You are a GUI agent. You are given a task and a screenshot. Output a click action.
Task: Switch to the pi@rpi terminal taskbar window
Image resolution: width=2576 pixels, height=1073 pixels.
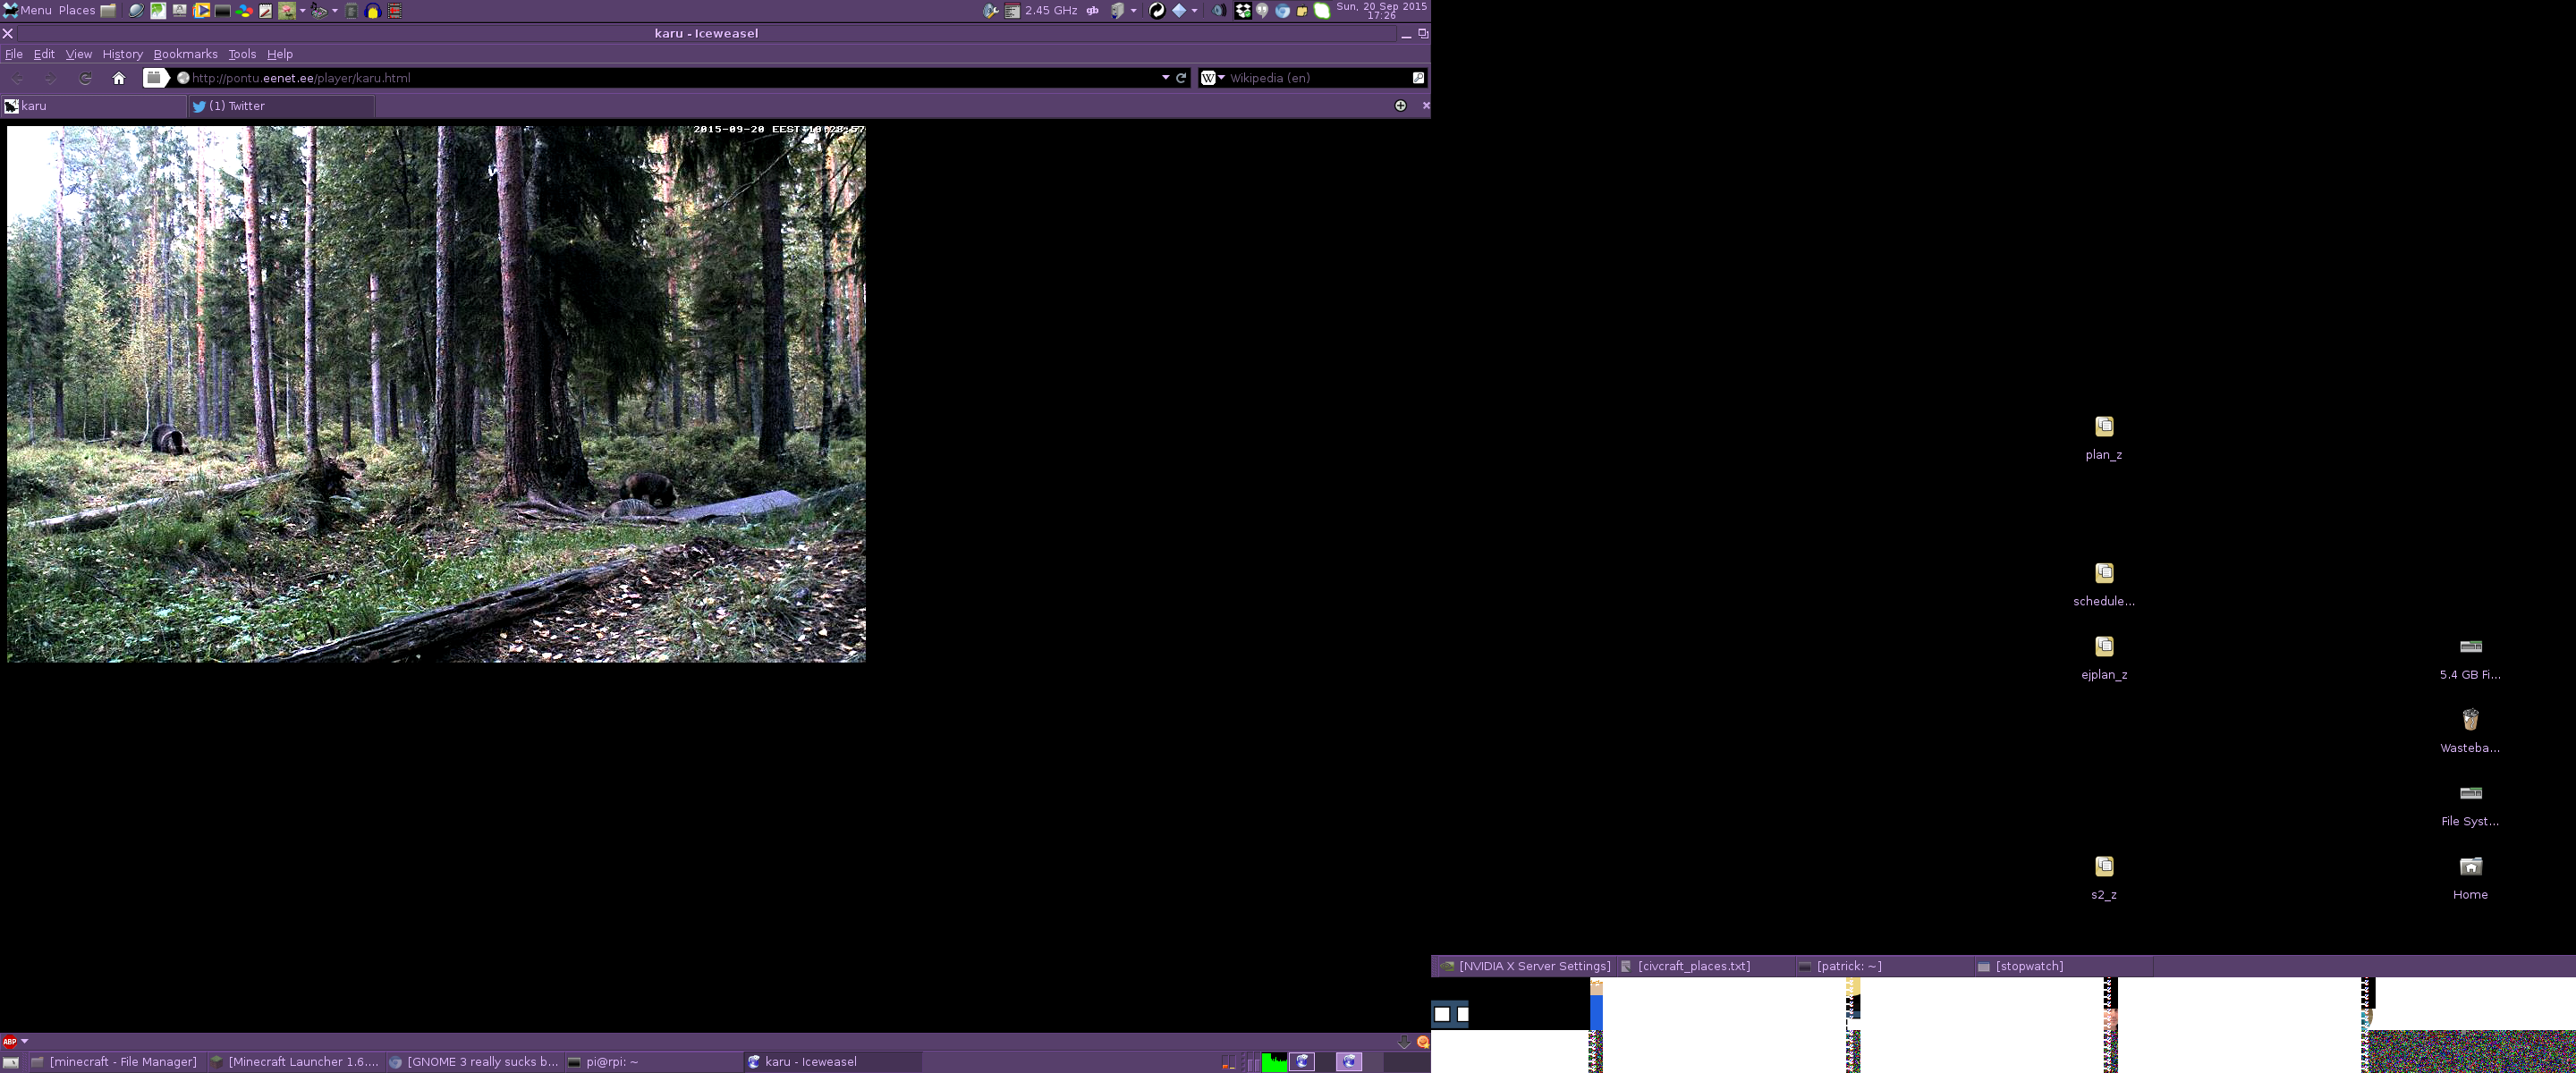(653, 1062)
